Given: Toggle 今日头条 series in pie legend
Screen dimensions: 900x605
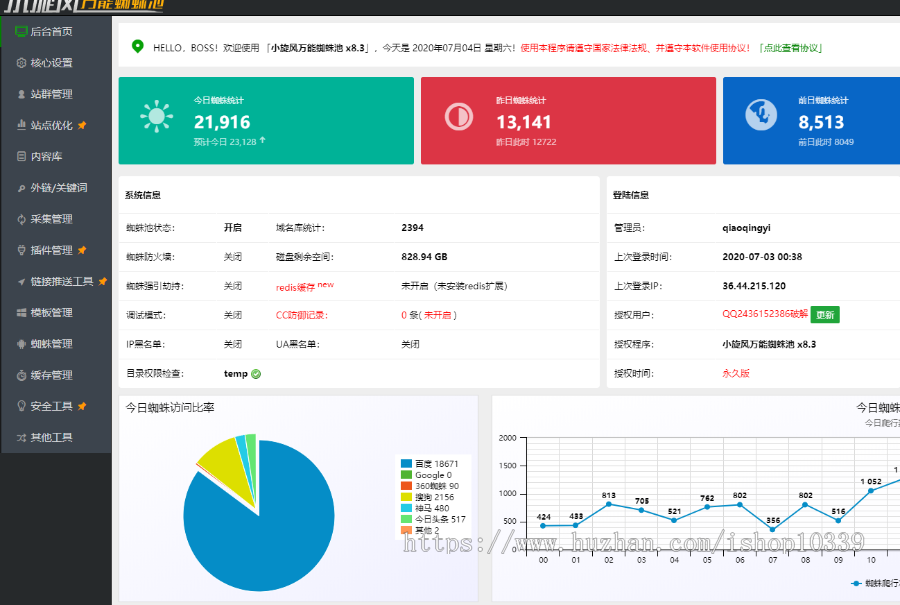Looking at the screenshot, I should [433, 519].
